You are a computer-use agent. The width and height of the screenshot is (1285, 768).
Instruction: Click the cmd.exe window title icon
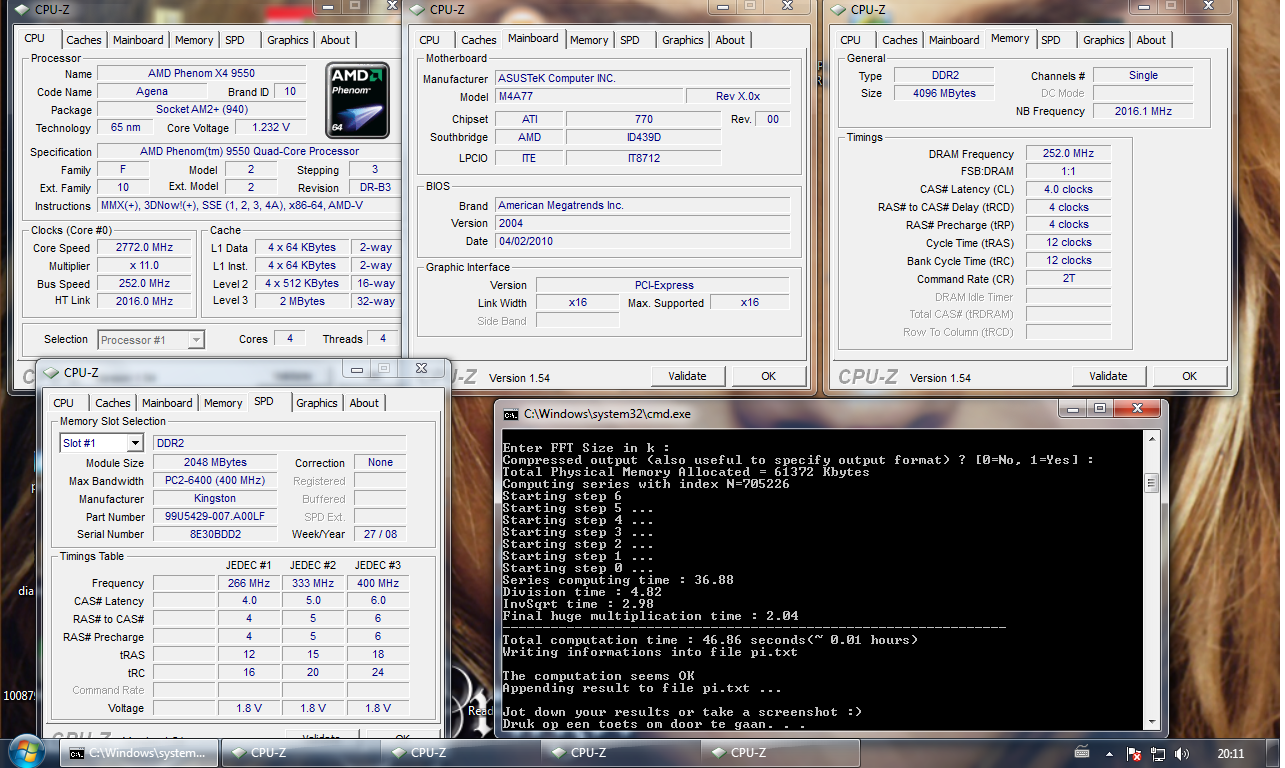pyautogui.click(x=510, y=413)
